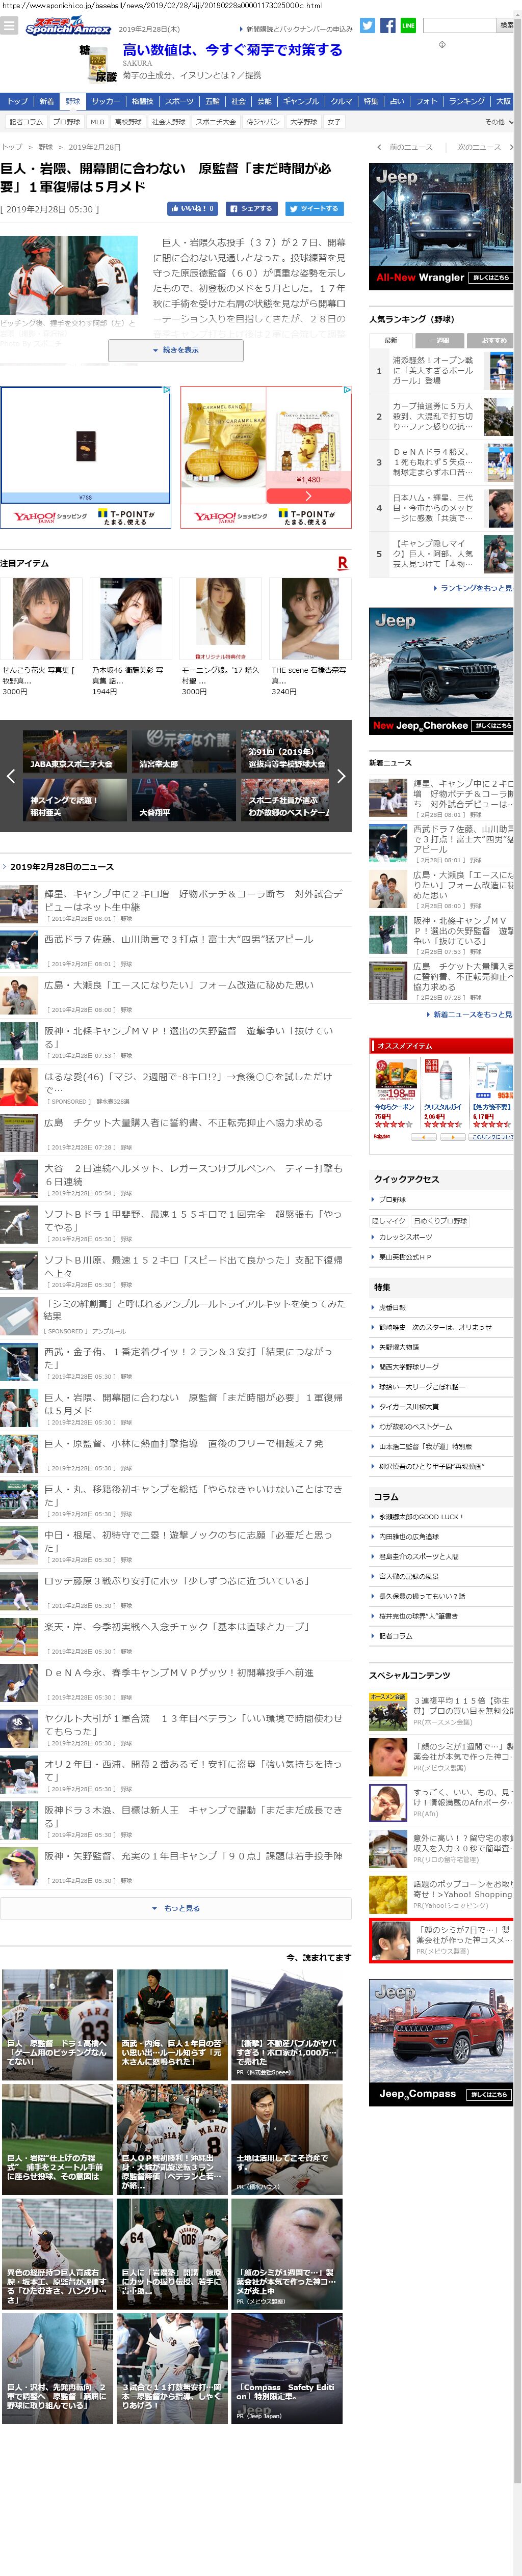
Task: Open 日めくりプロ野球 in quick access
Action: tap(440, 1221)
